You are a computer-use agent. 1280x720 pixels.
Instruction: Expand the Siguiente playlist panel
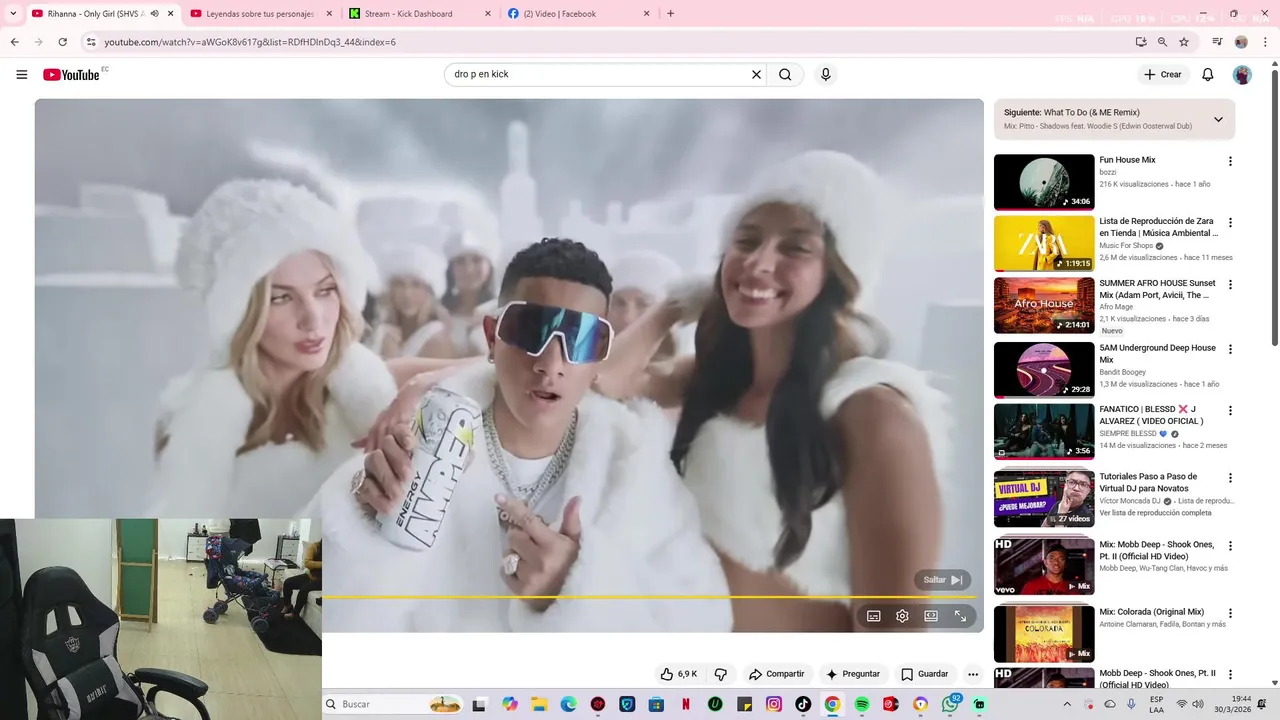click(x=1218, y=119)
